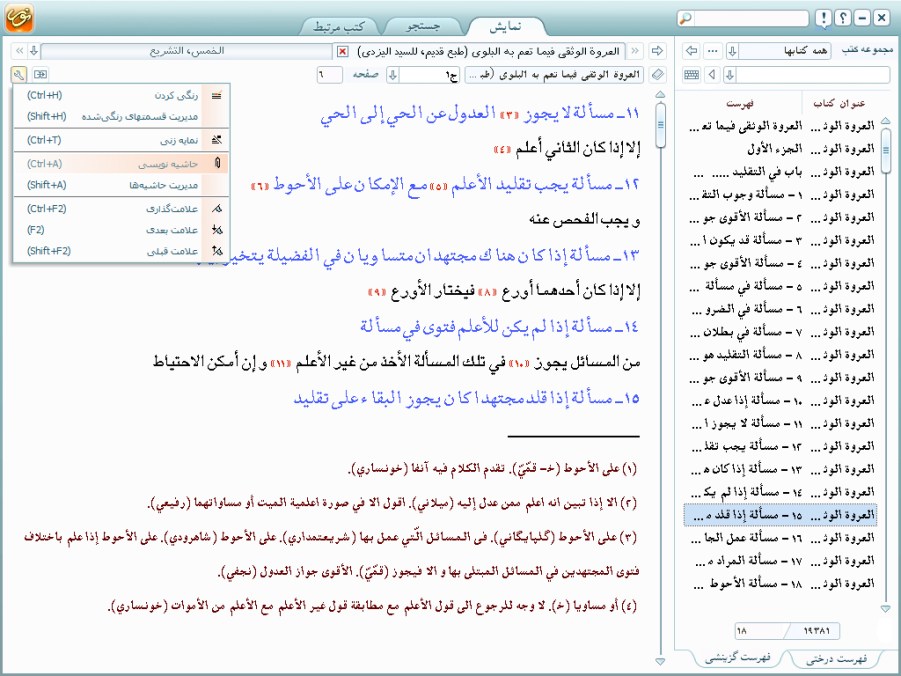901x676 pixels.
Task: Choose علامت بعدی menu entry
Action: (121, 230)
